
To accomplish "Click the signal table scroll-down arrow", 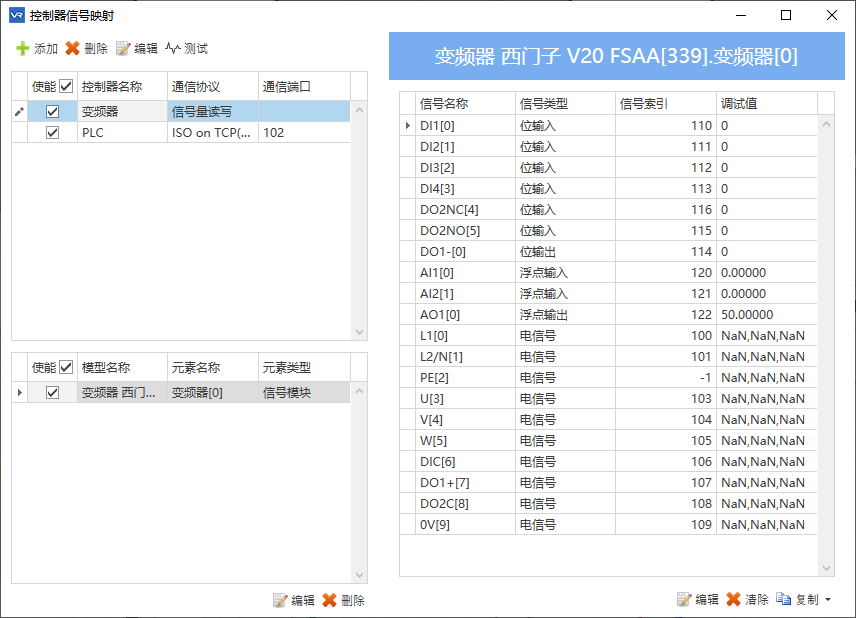I will click(827, 568).
